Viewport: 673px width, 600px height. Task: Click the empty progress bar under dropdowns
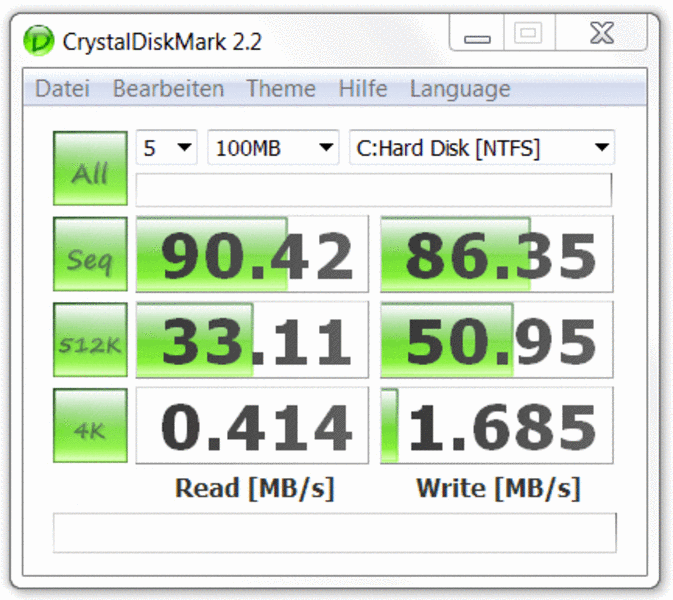(x=374, y=190)
